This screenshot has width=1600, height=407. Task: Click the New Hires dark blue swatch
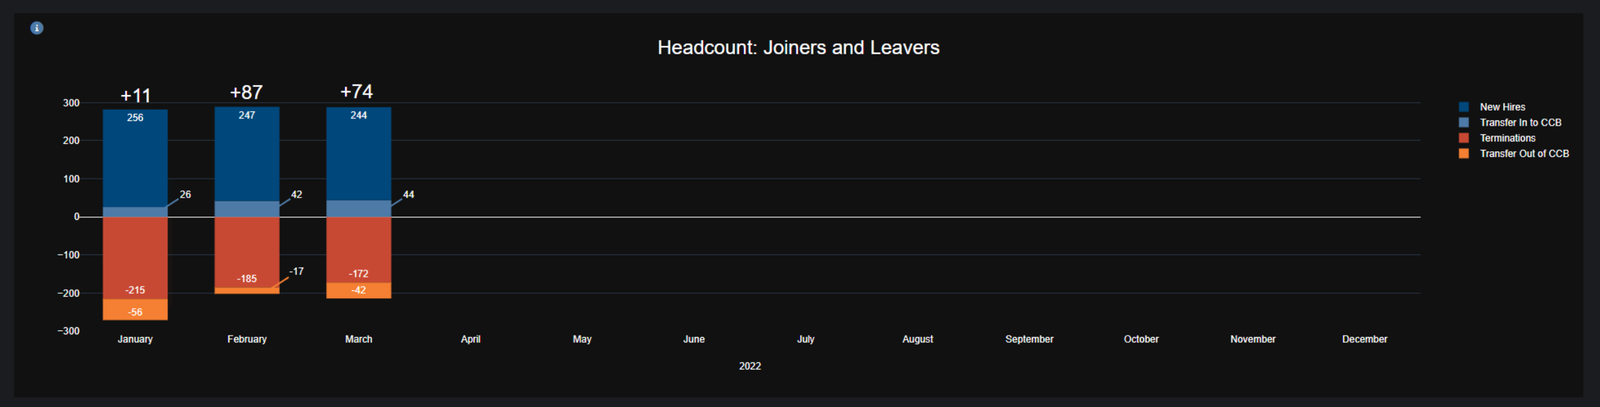tap(1464, 107)
